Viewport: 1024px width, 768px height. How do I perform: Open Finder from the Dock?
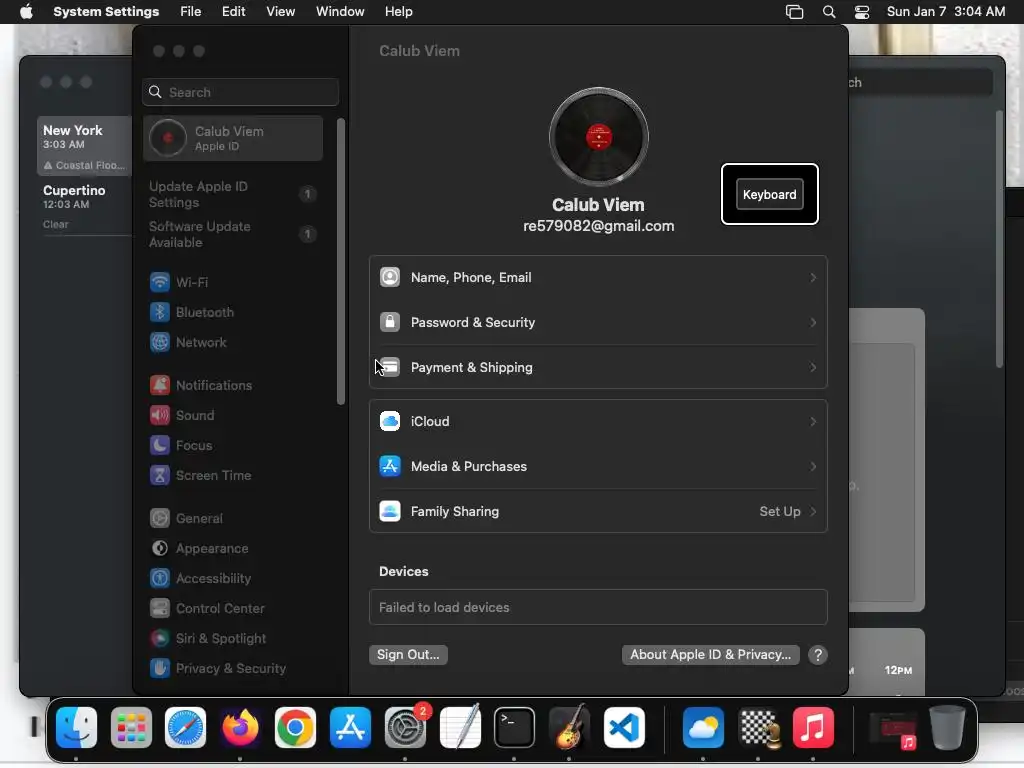[x=76, y=727]
